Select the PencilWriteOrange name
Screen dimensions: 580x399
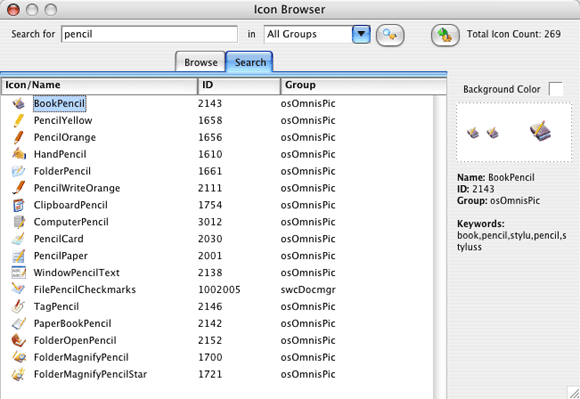pos(77,188)
